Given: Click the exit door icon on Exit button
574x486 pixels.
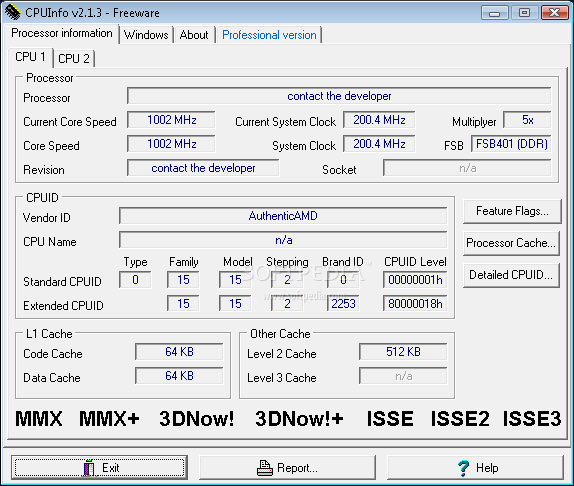Looking at the screenshot, I should point(89,467).
